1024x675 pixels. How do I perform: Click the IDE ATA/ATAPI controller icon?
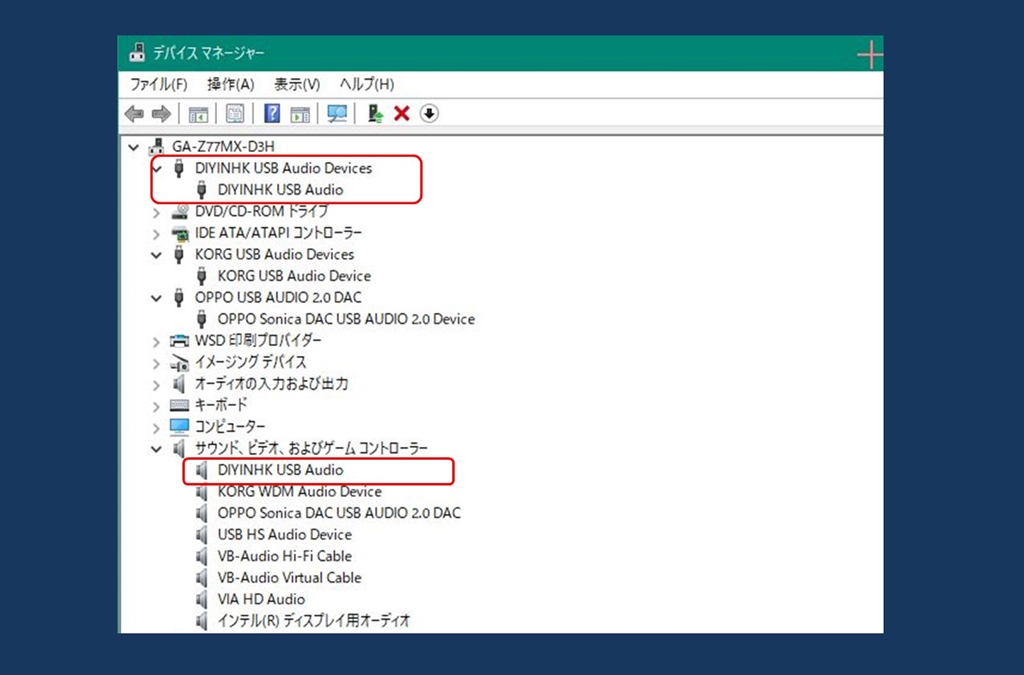[180, 233]
